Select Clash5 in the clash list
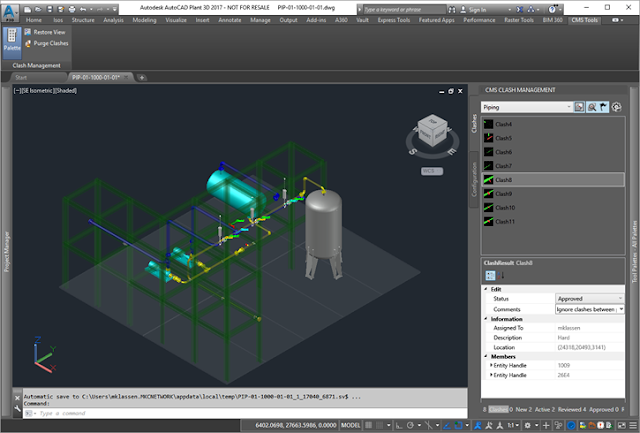 504,138
